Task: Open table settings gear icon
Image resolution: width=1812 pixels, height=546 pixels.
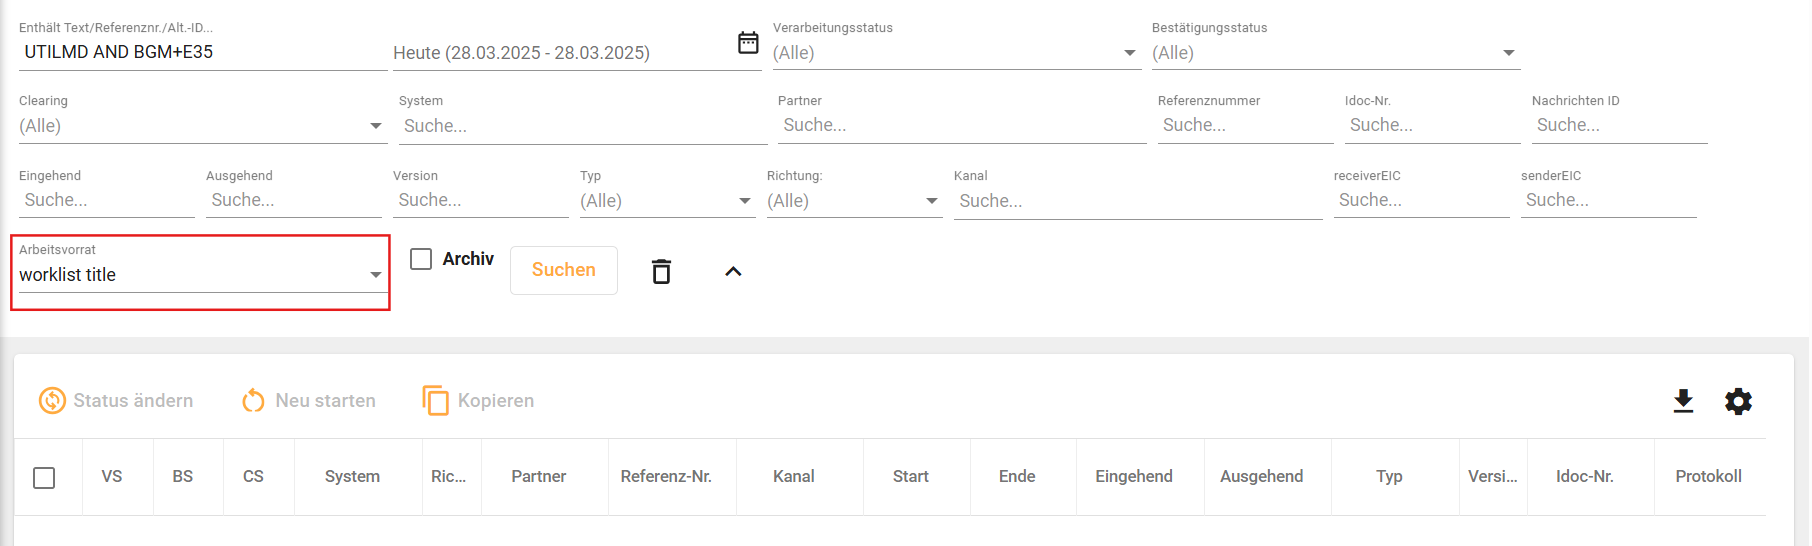Action: 1738,401
